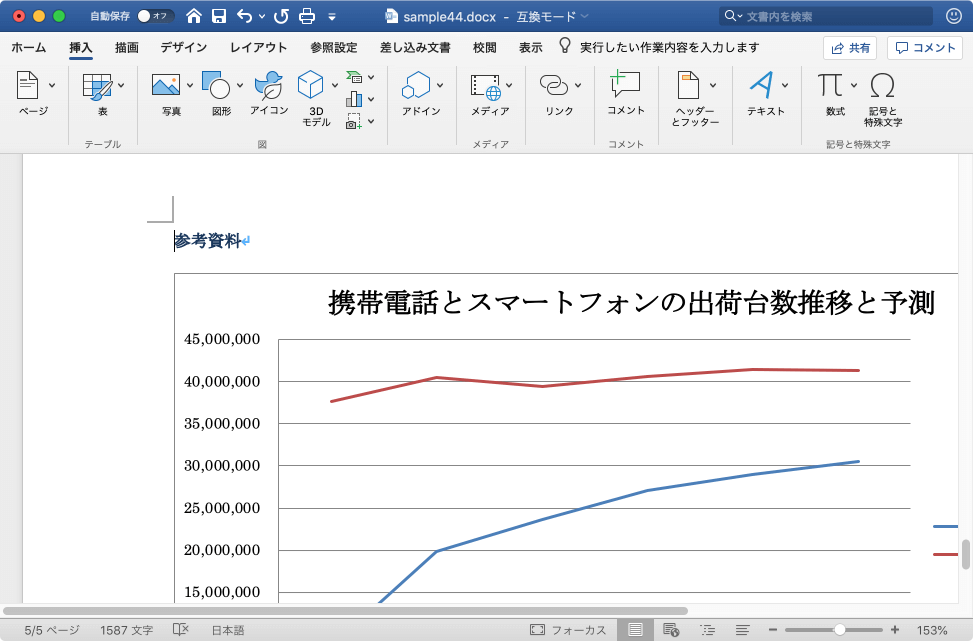The image size is (973, 641).
Task: Expand the 図形 dropdown arrow
Action: (240, 86)
